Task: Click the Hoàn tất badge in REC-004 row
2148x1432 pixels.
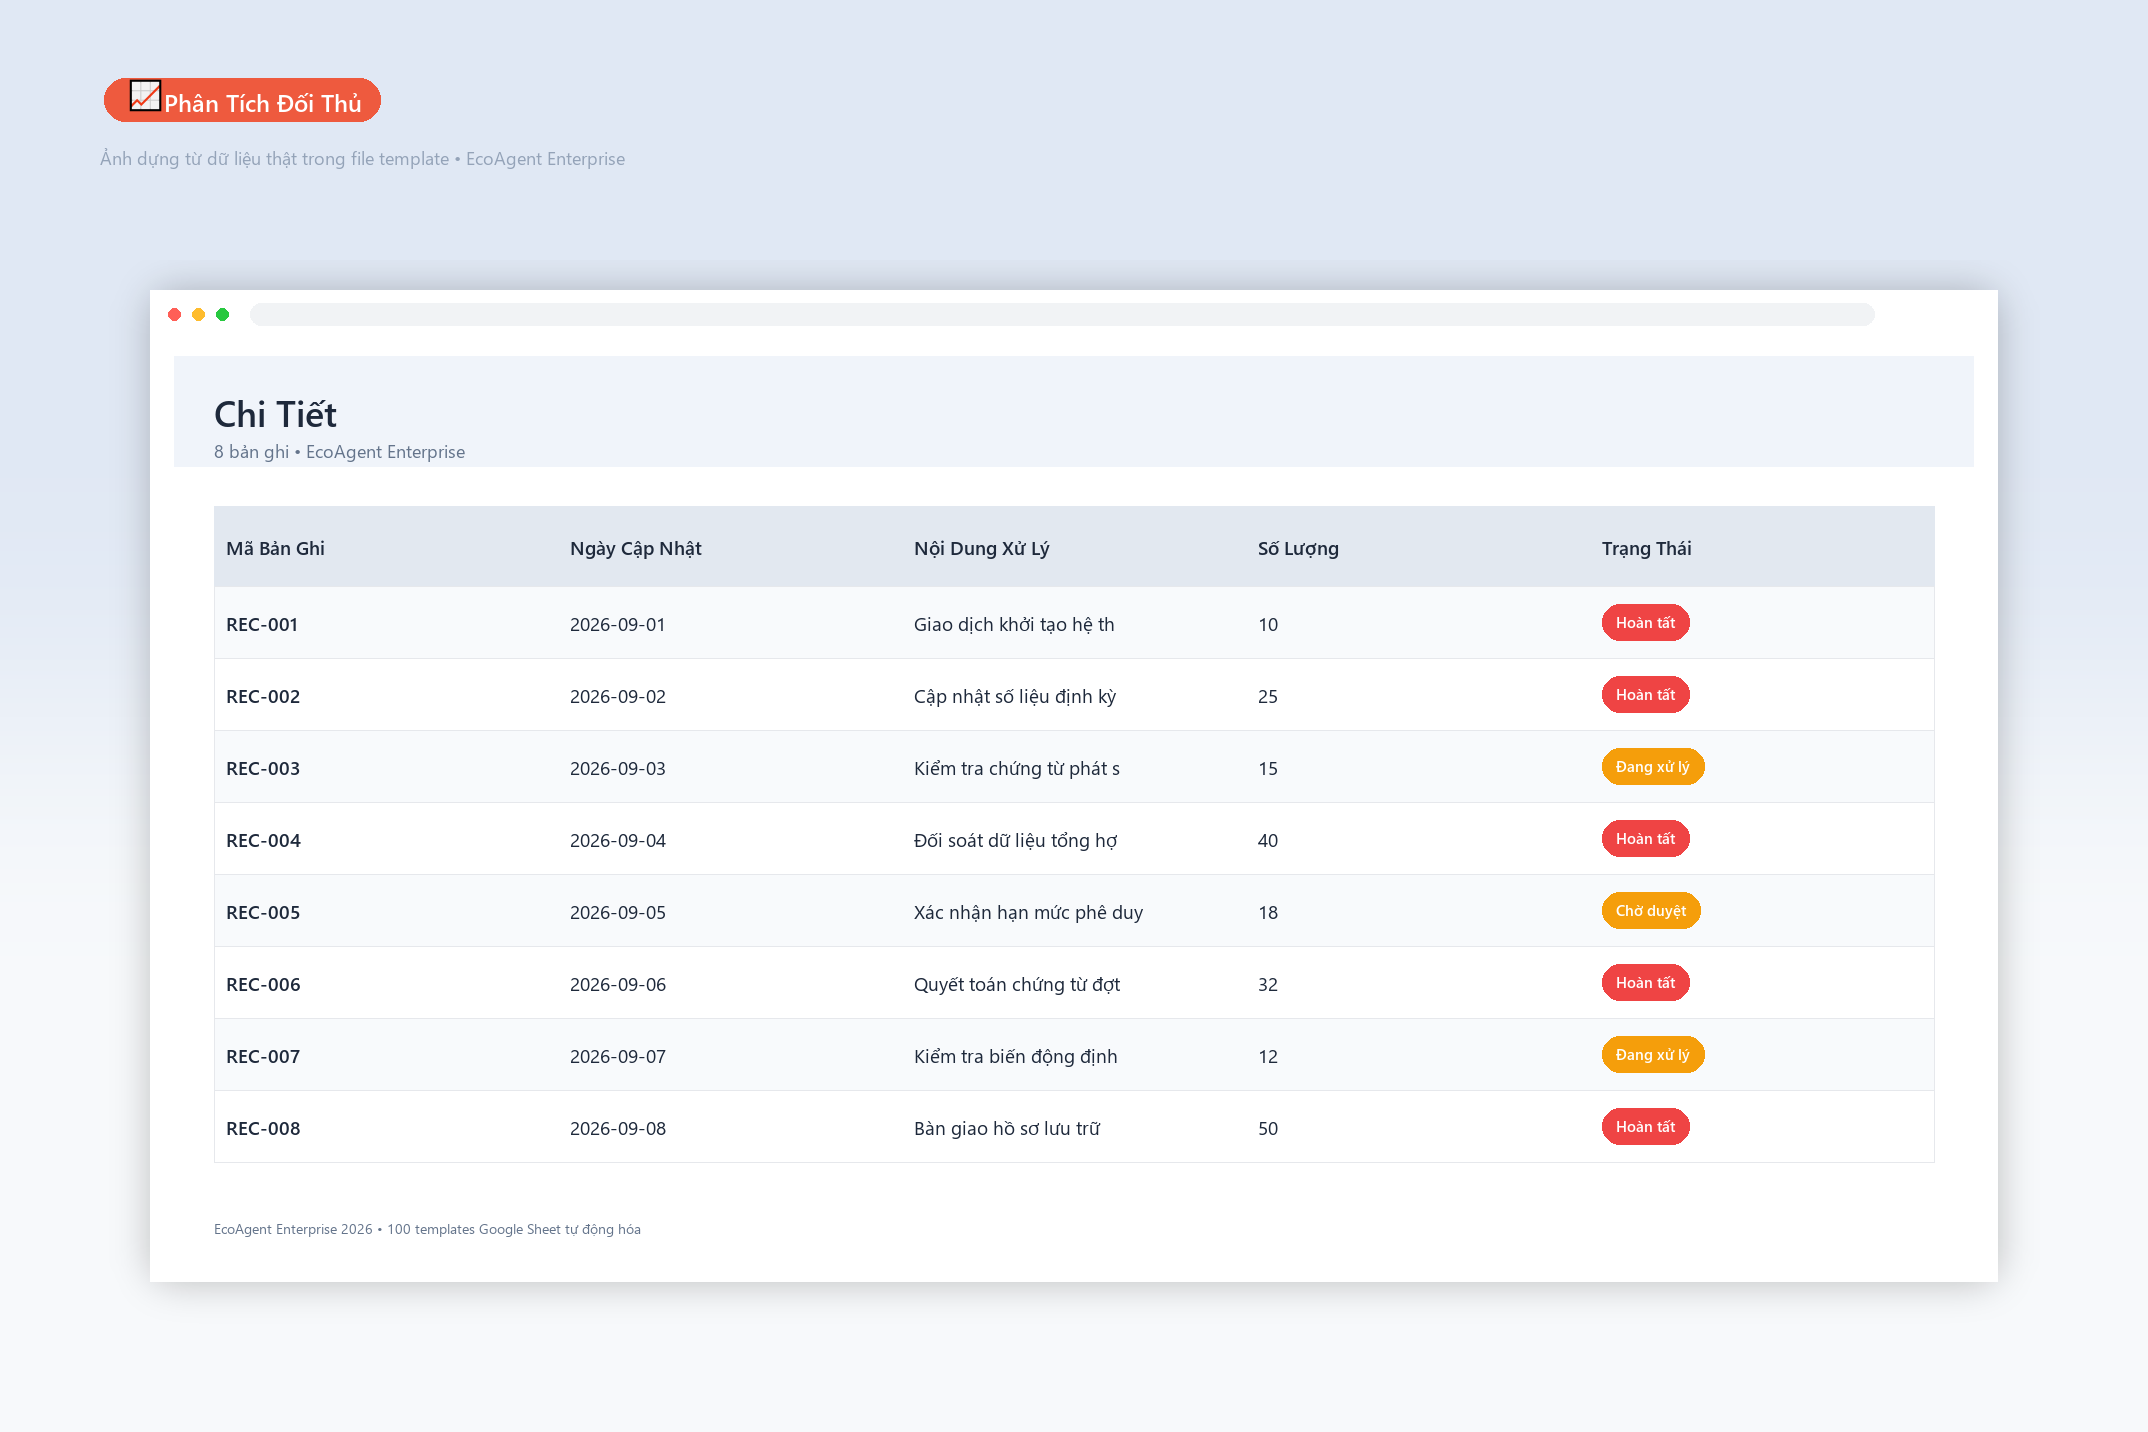Action: 1645,838
